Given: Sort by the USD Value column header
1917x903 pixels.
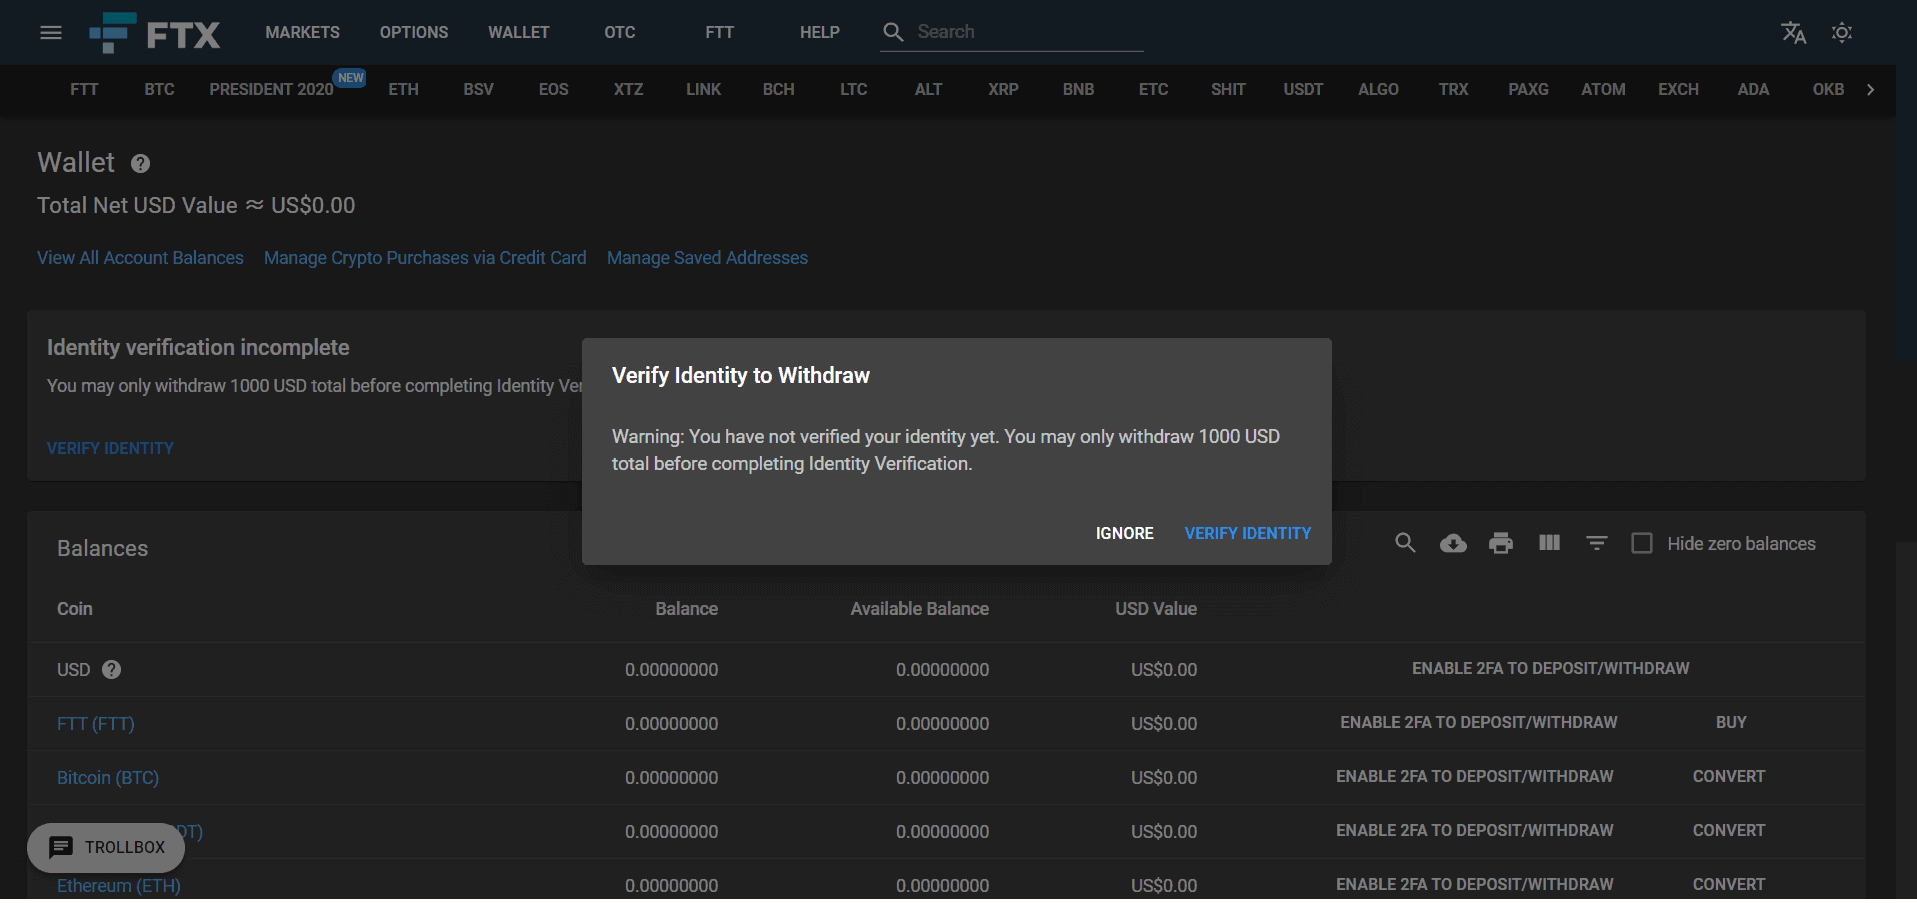Looking at the screenshot, I should (1156, 609).
